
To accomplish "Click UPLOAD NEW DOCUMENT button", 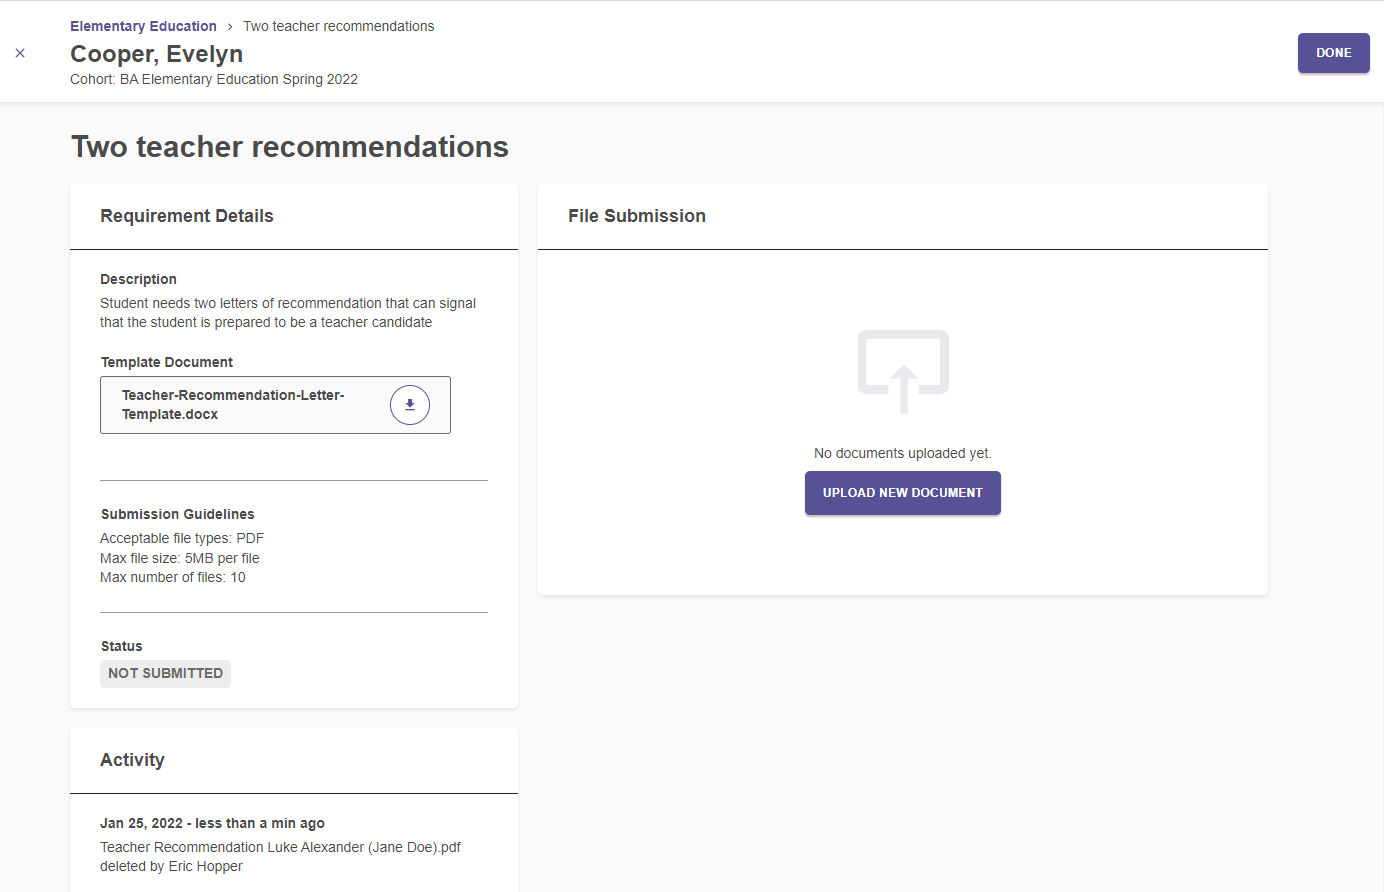I will pos(903,493).
